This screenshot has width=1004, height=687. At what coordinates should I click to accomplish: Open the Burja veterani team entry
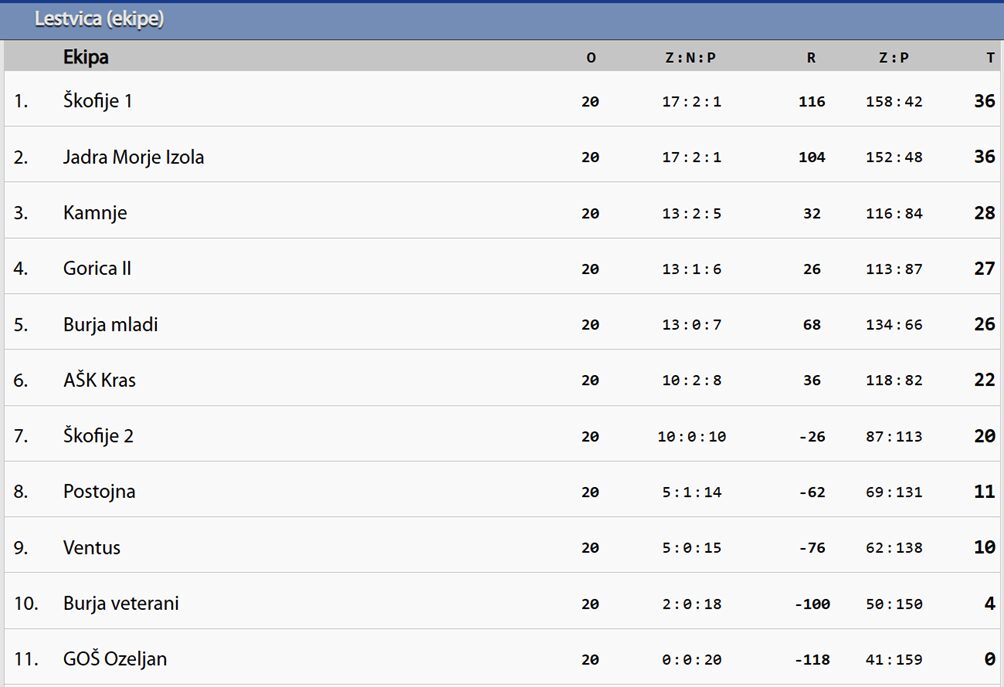[x=121, y=603]
